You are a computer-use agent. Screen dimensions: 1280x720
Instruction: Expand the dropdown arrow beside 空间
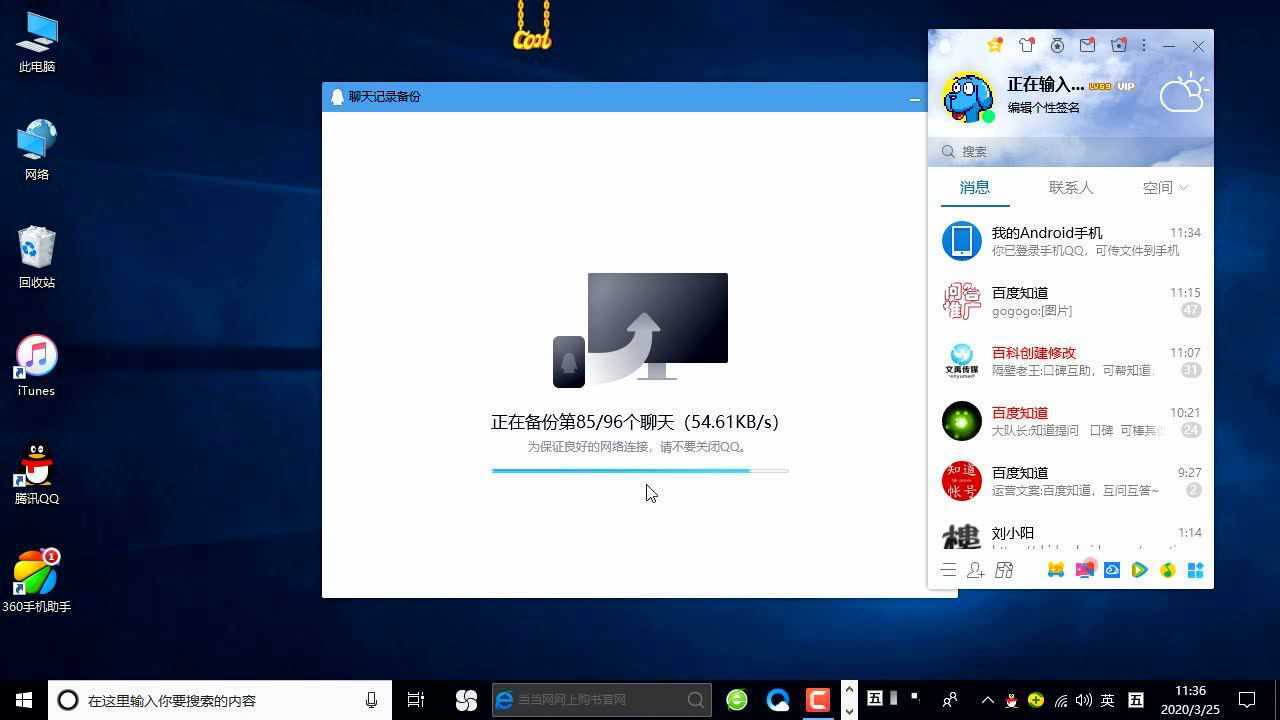1184,187
